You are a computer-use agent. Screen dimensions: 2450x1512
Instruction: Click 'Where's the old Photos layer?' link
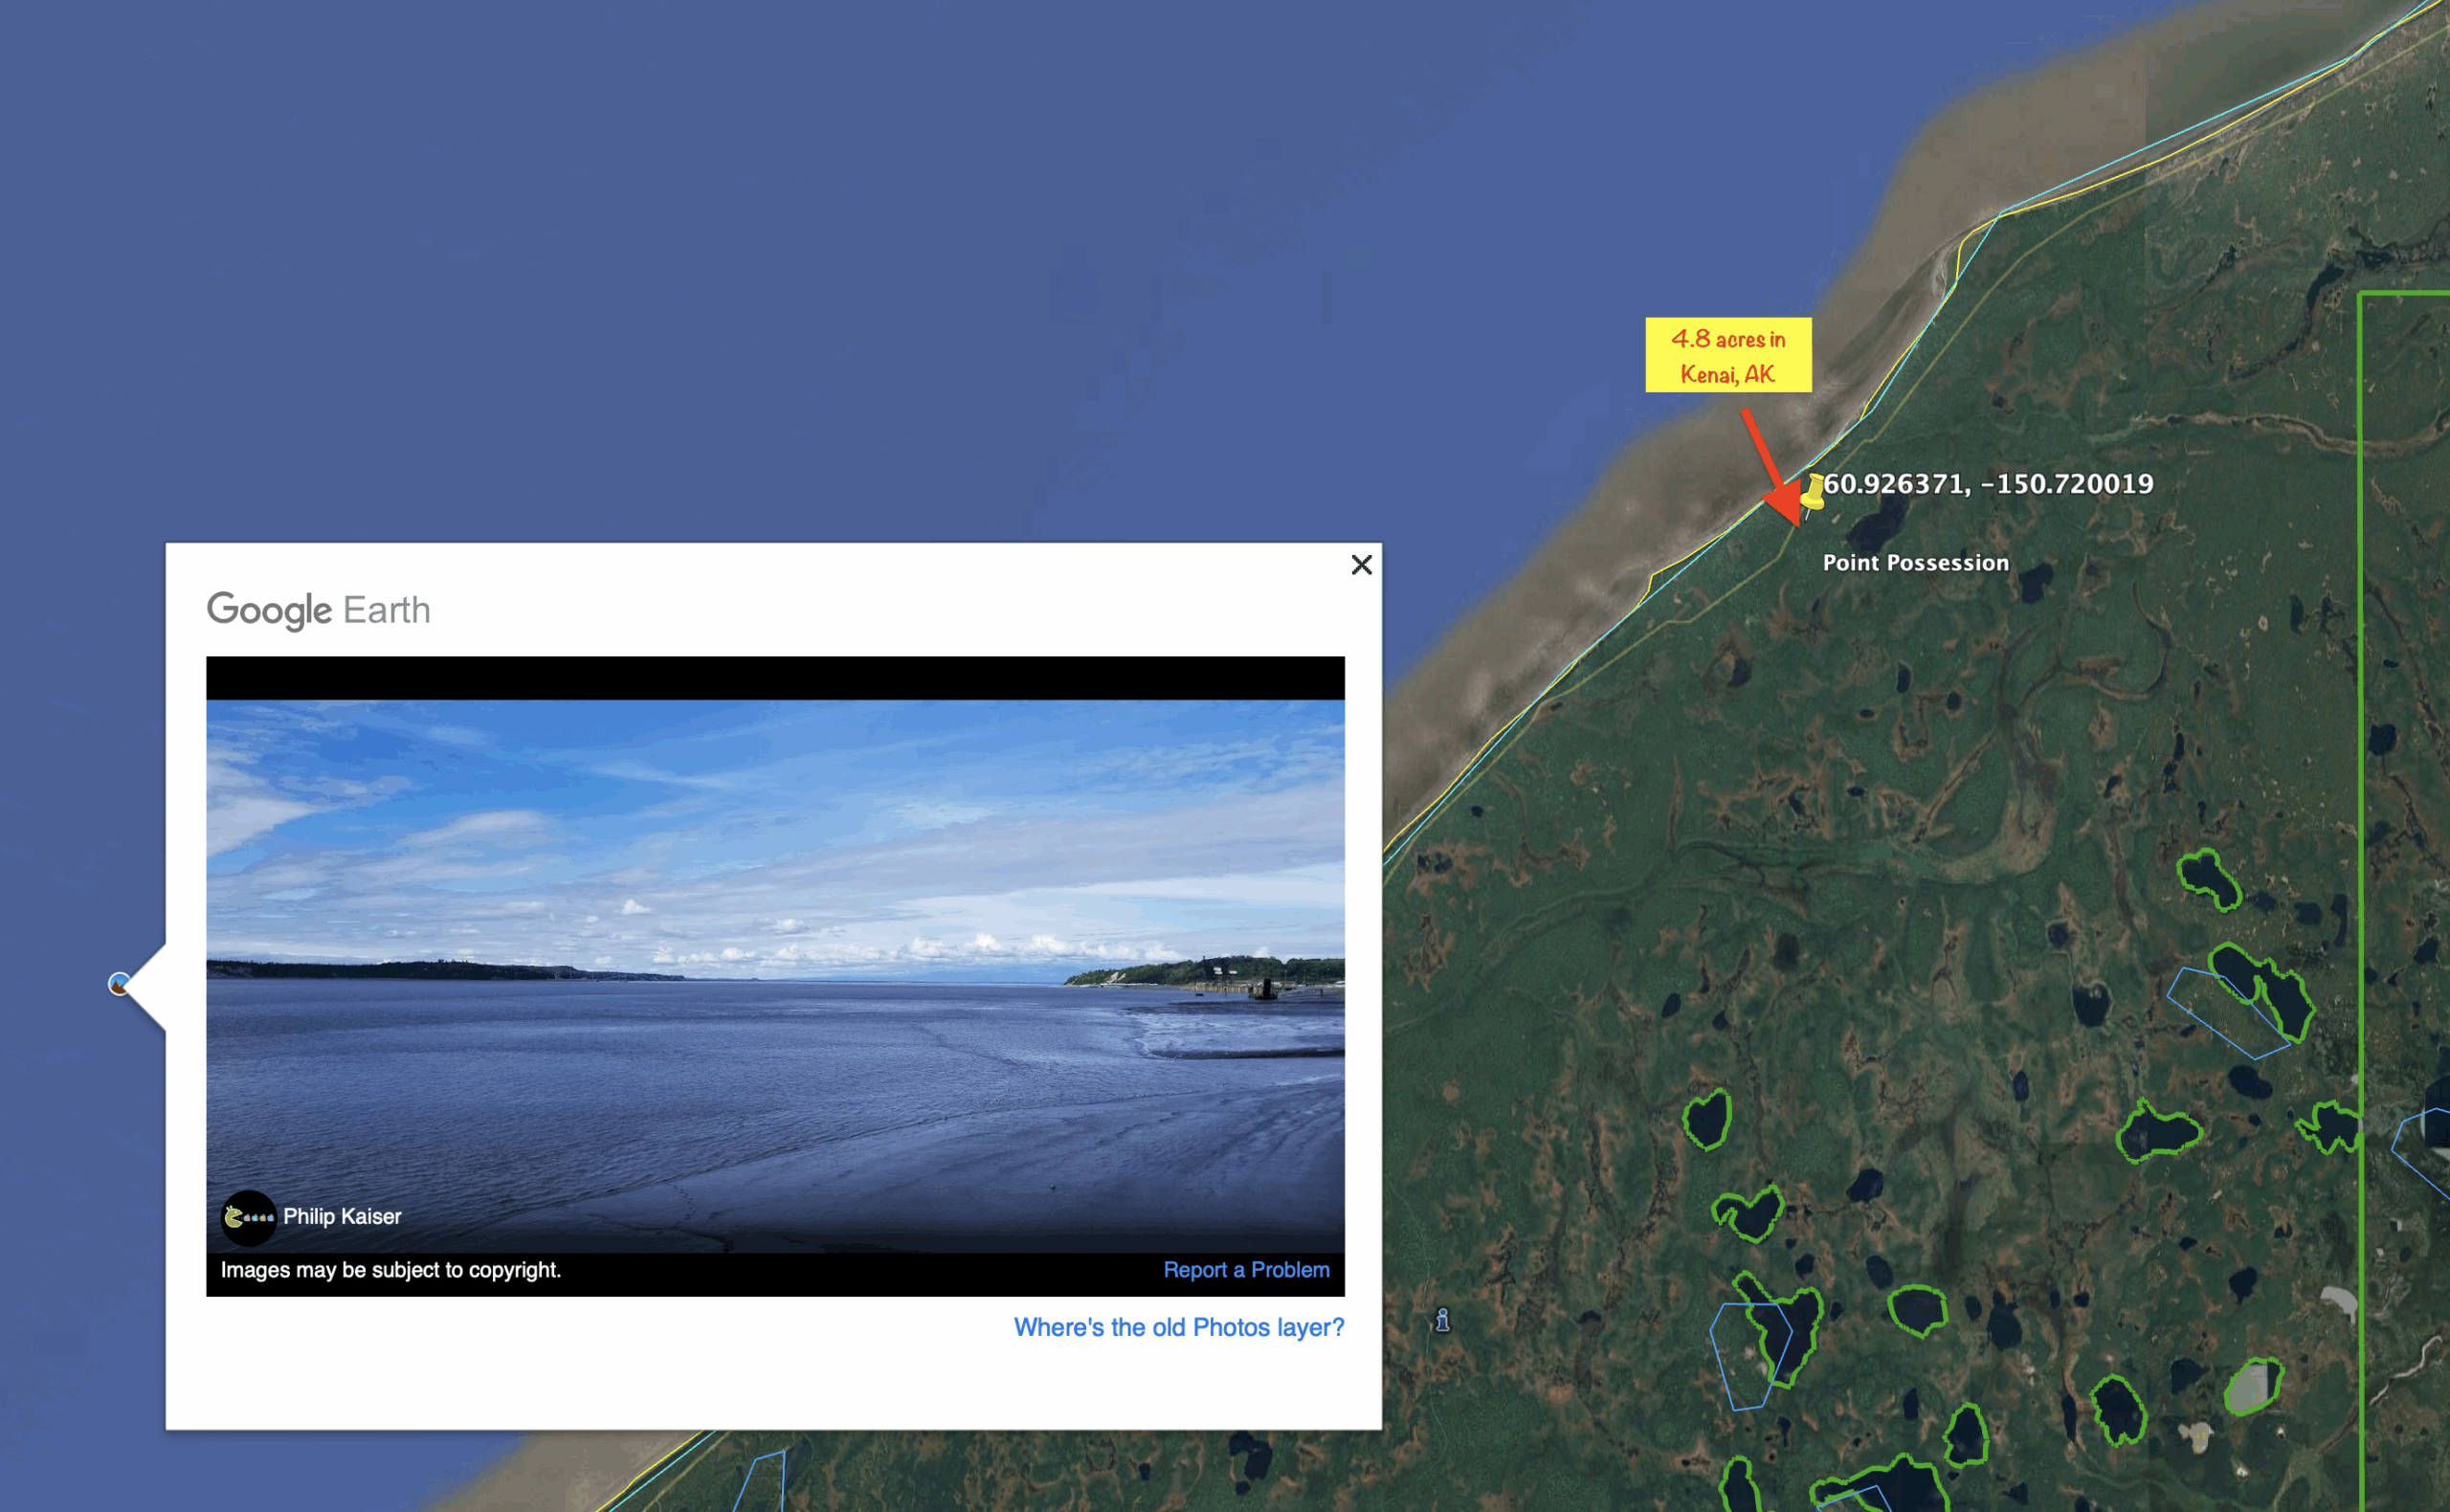click(1178, 1327)
